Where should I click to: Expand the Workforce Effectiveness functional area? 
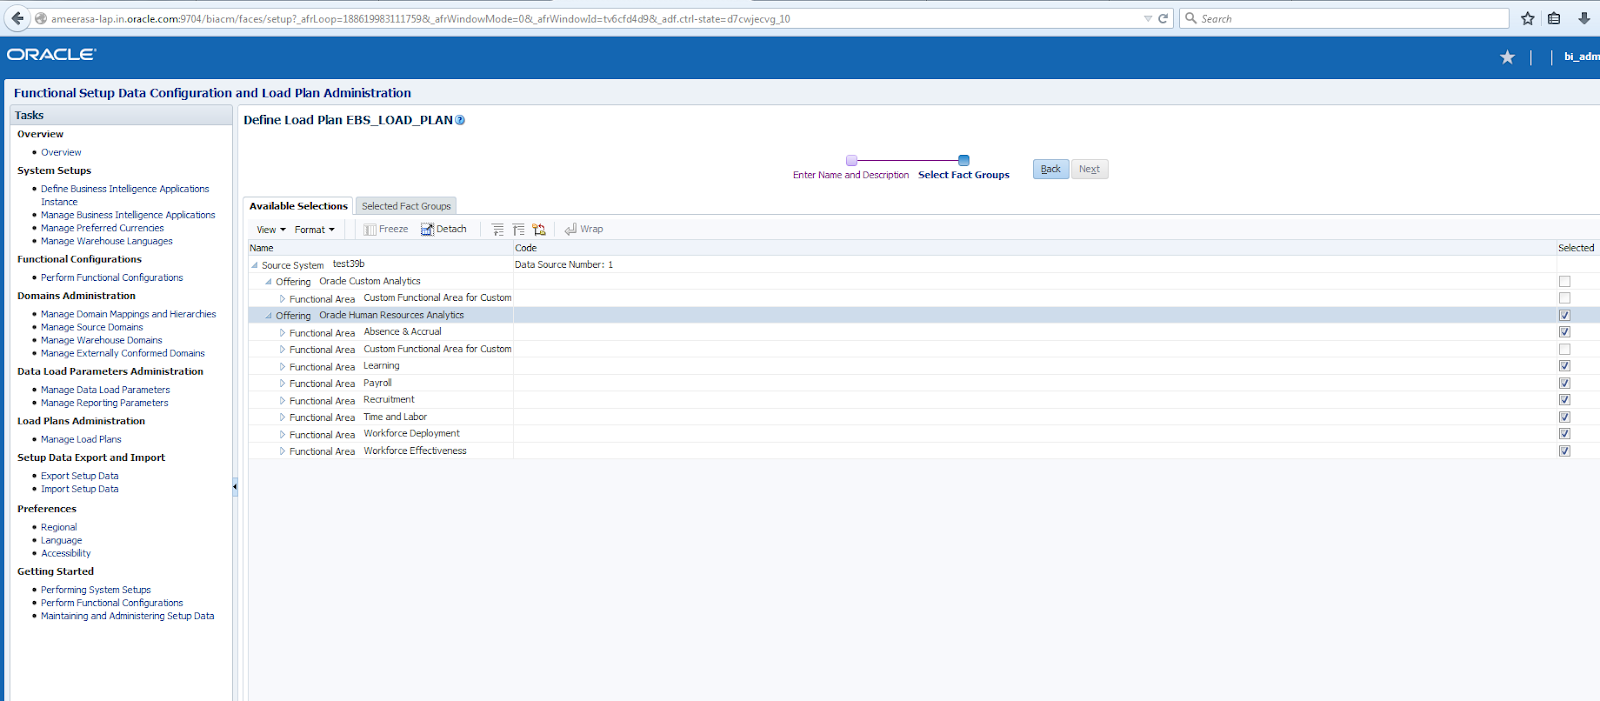click(283, 452)
